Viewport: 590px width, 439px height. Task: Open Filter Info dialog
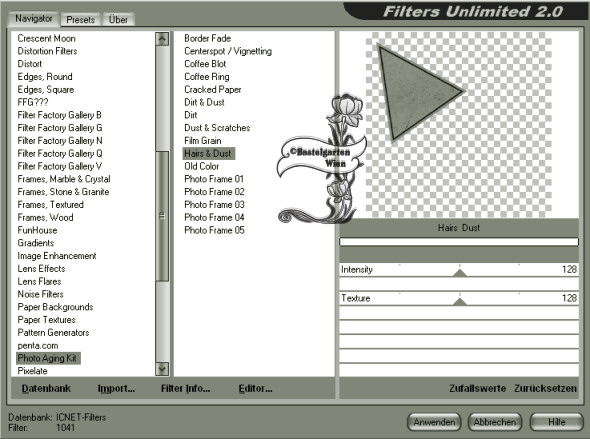click(185, 388)
